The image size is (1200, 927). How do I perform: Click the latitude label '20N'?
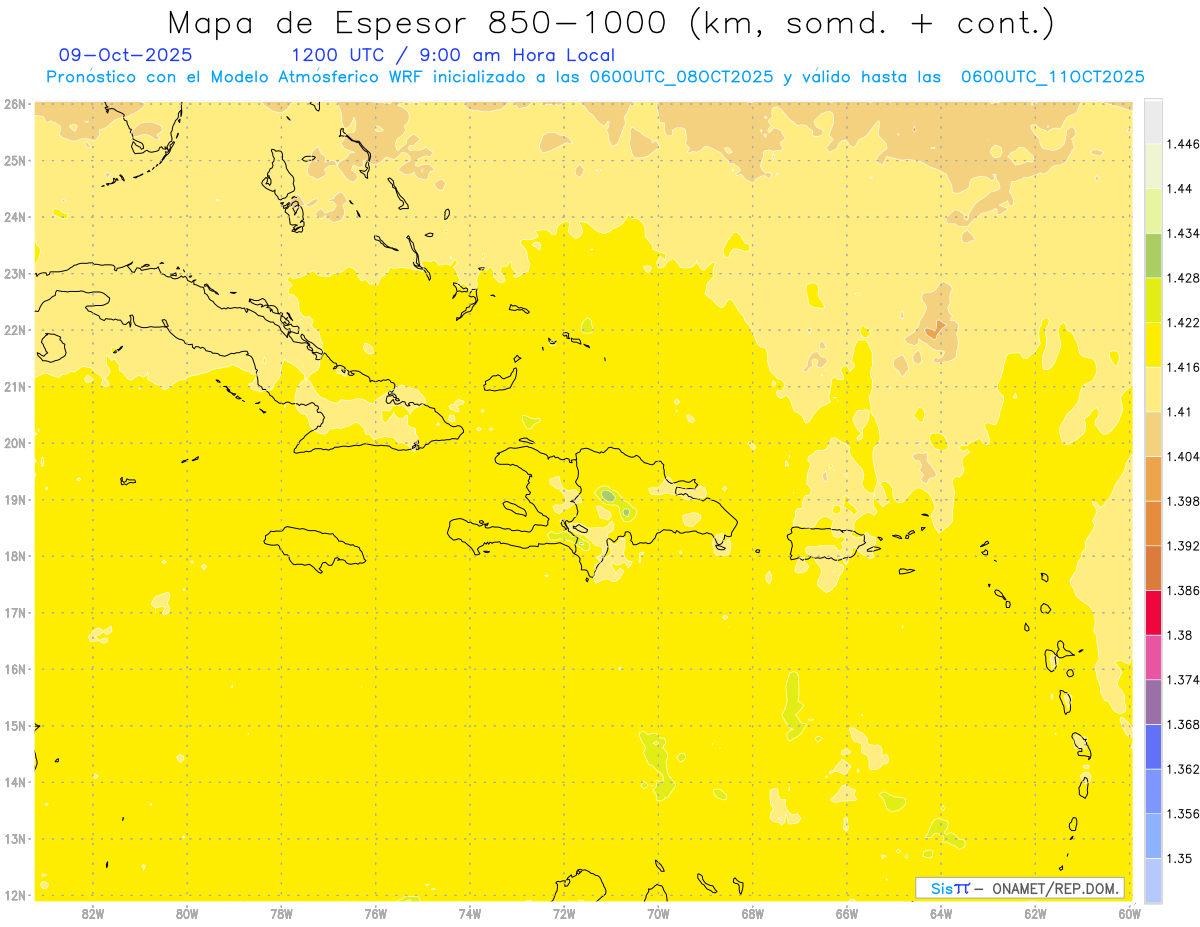[x=15, y=443]
